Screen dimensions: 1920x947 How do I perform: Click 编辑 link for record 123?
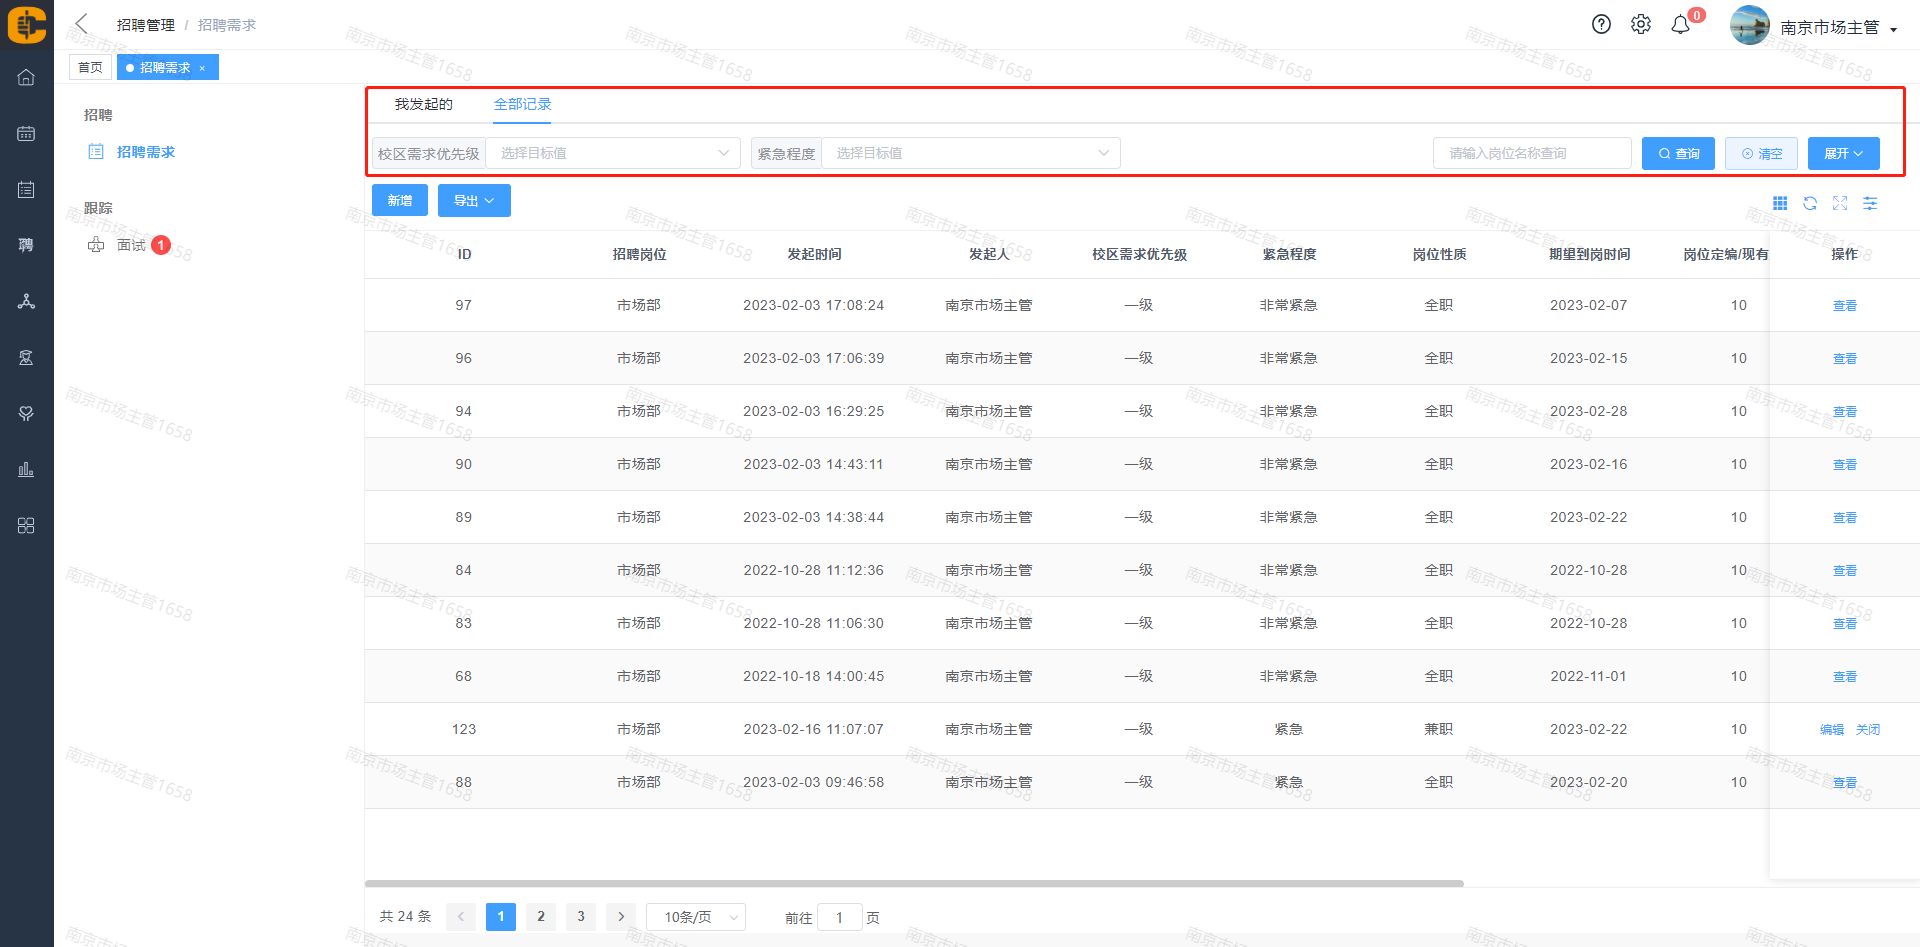coord(1831,730)
